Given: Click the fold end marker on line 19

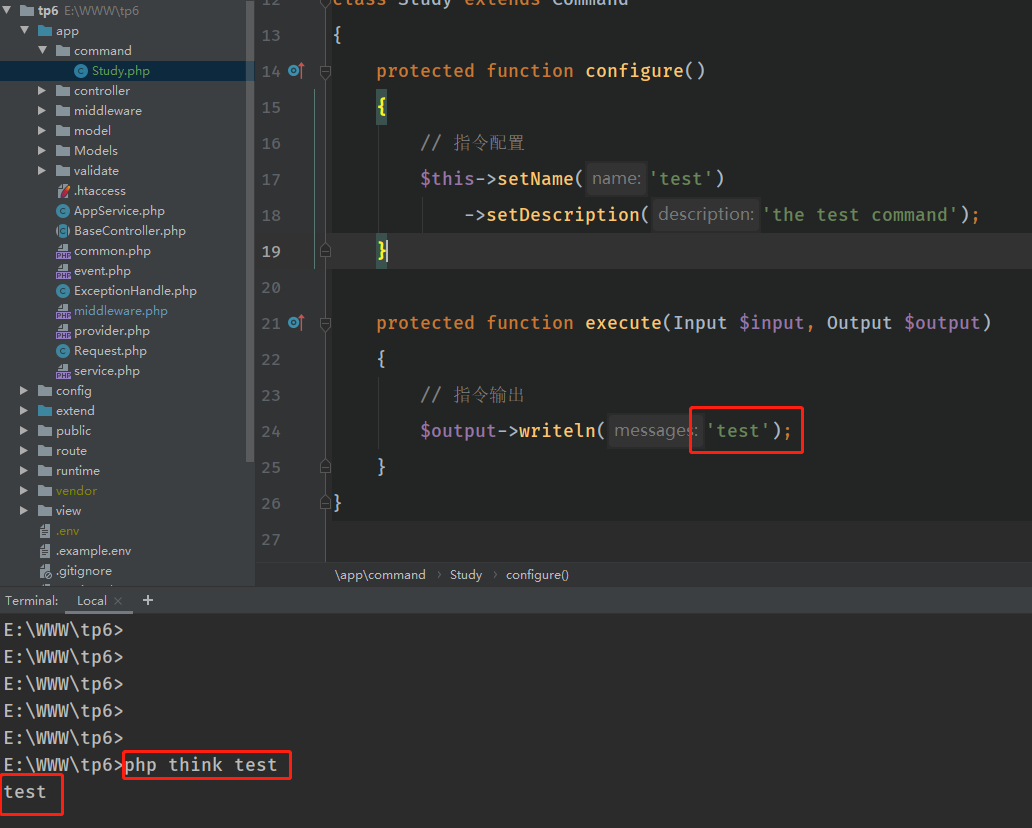Looking at the screenshot, I should 325,251.
